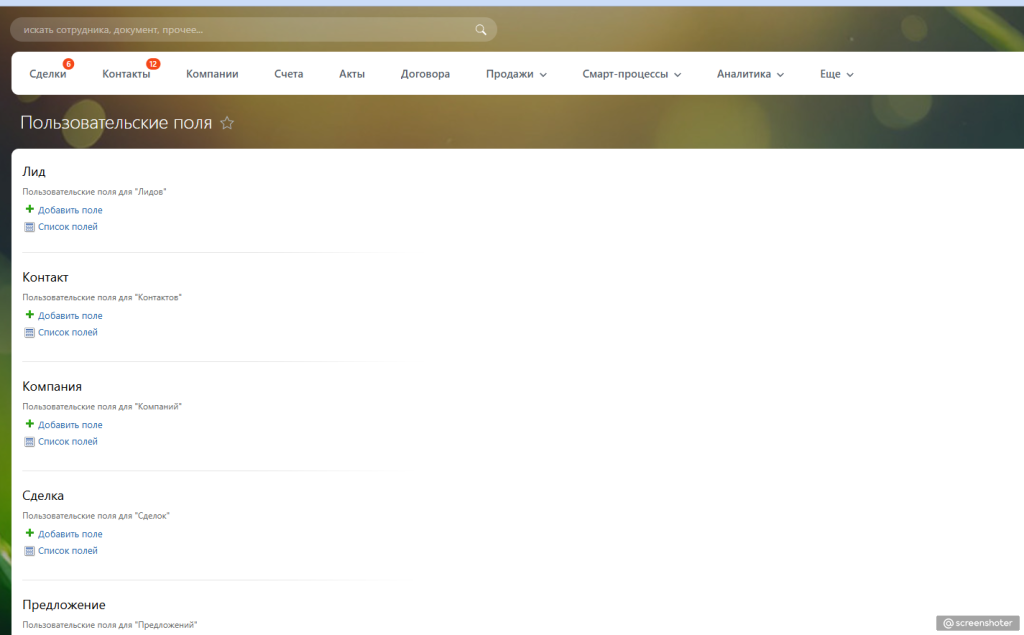Image resolution: width=1024 pixels, height=635 pixels.
Task: Click green plus icon under Лид section
Action: (29, 209)
